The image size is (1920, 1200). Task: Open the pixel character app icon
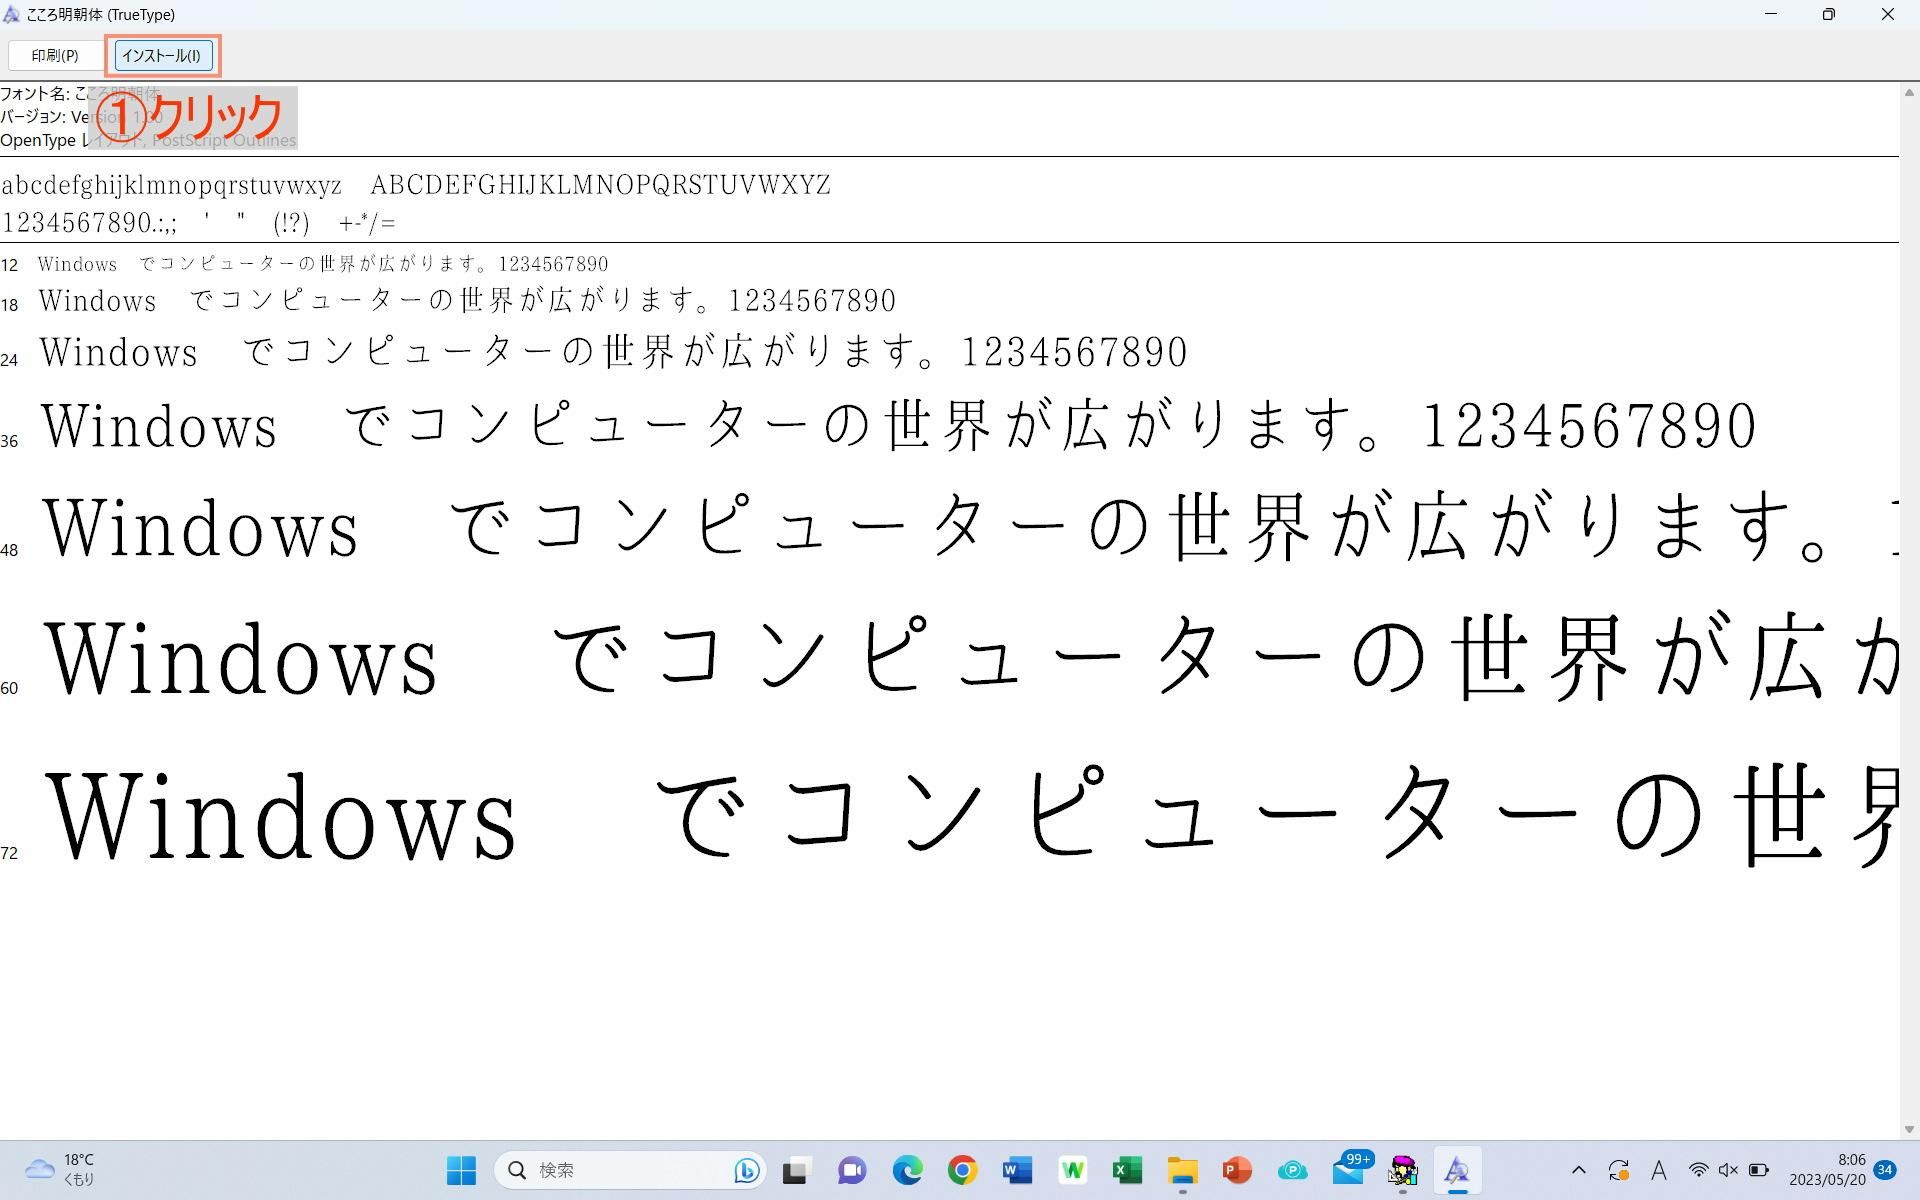pos(1403,1170)
